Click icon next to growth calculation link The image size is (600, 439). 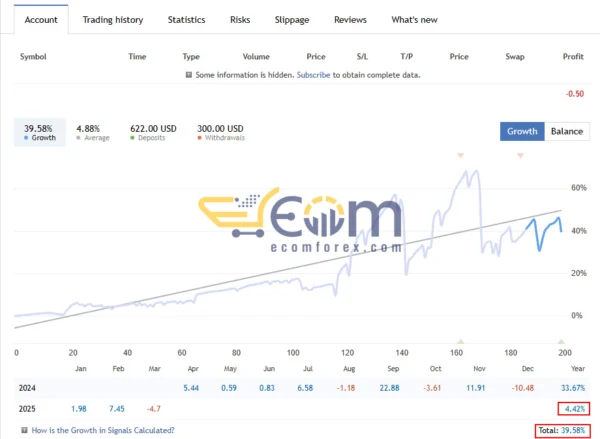[x=24, y=430]
